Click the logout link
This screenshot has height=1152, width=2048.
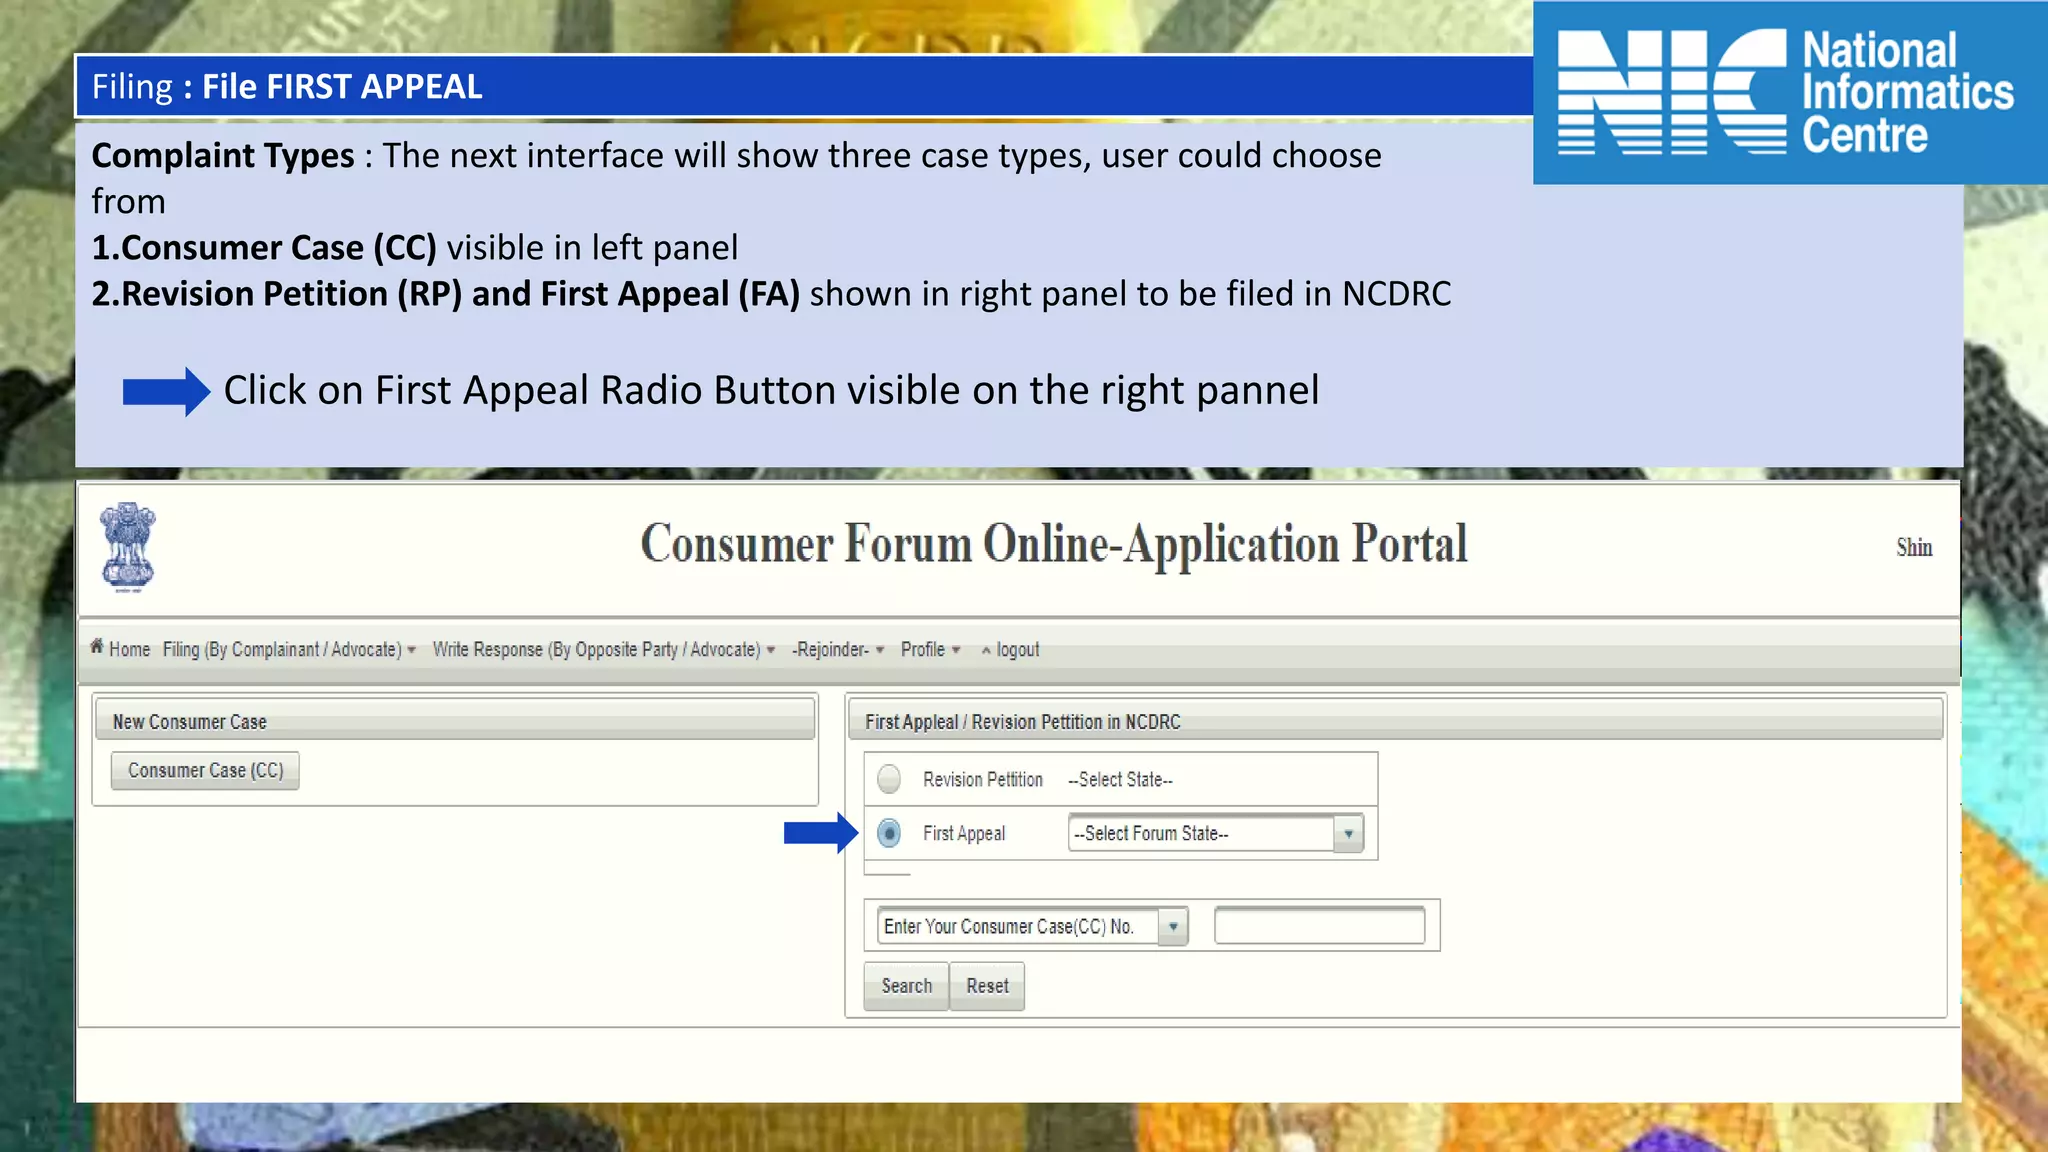pos(1018,650)
